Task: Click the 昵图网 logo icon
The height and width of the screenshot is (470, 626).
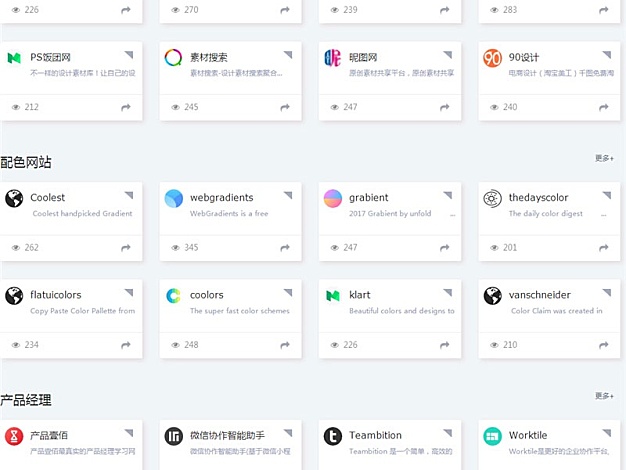Action: point(333,58)
